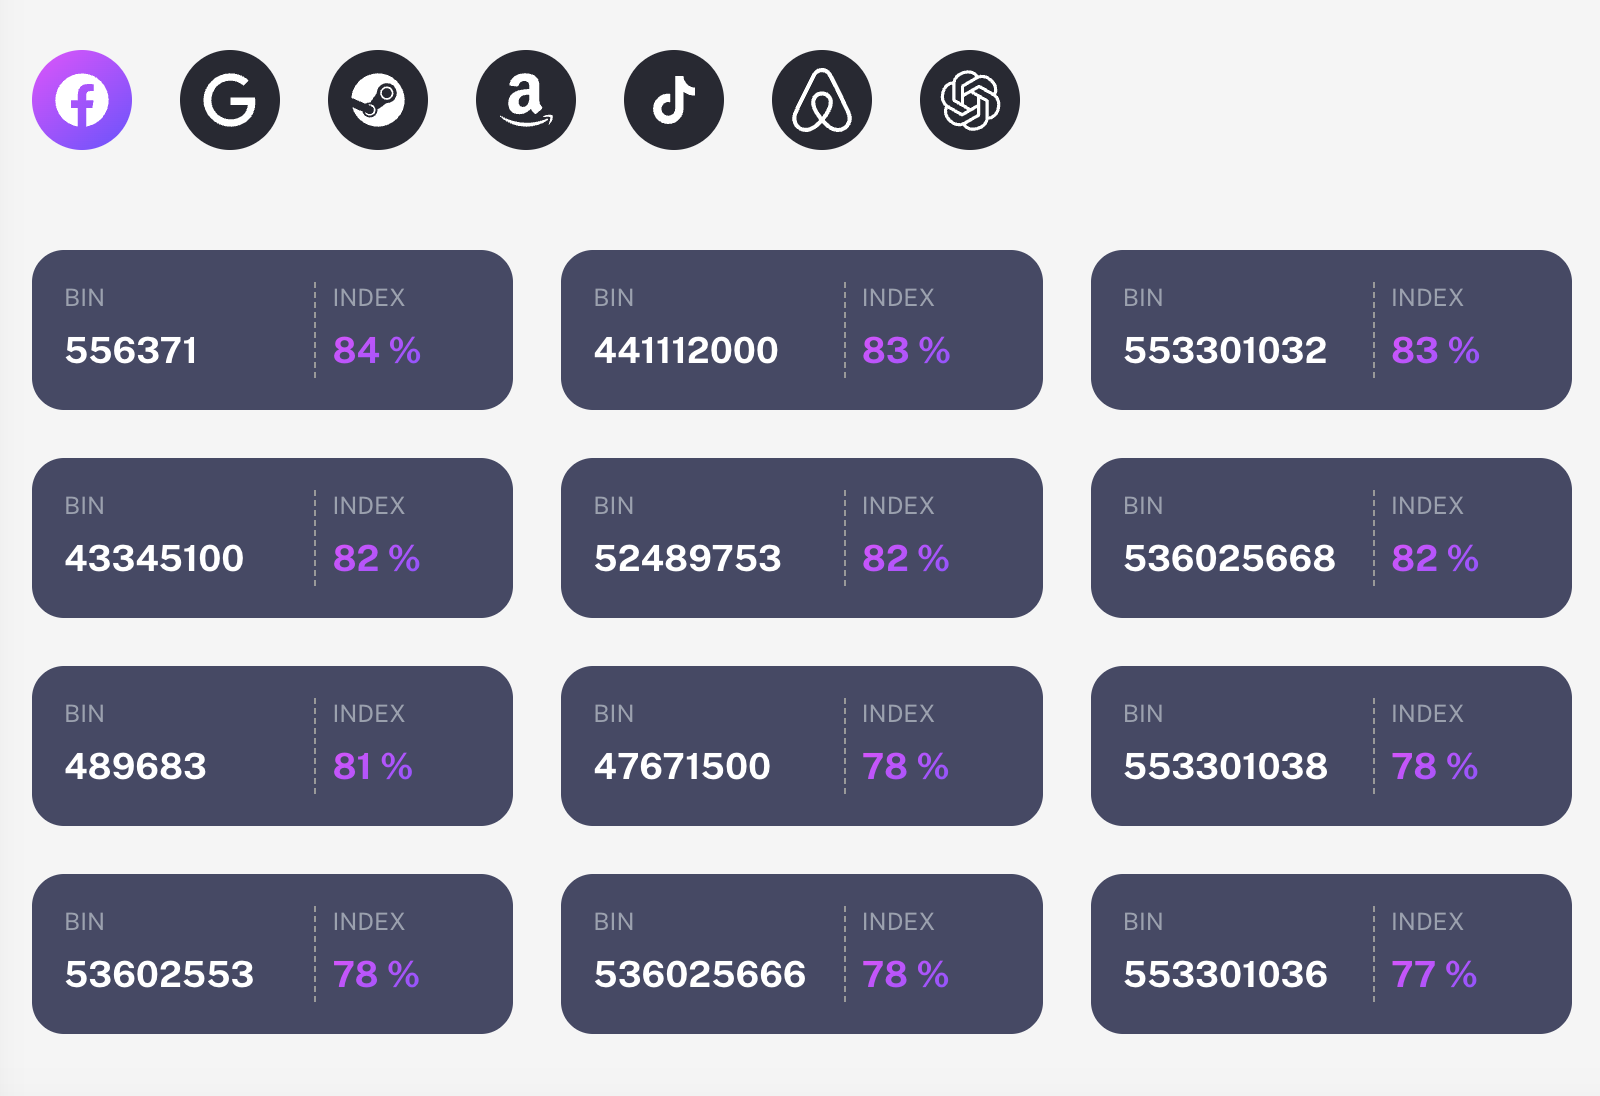
Task: Open the BIN 536025666 card
Action: tap(802, 954)
